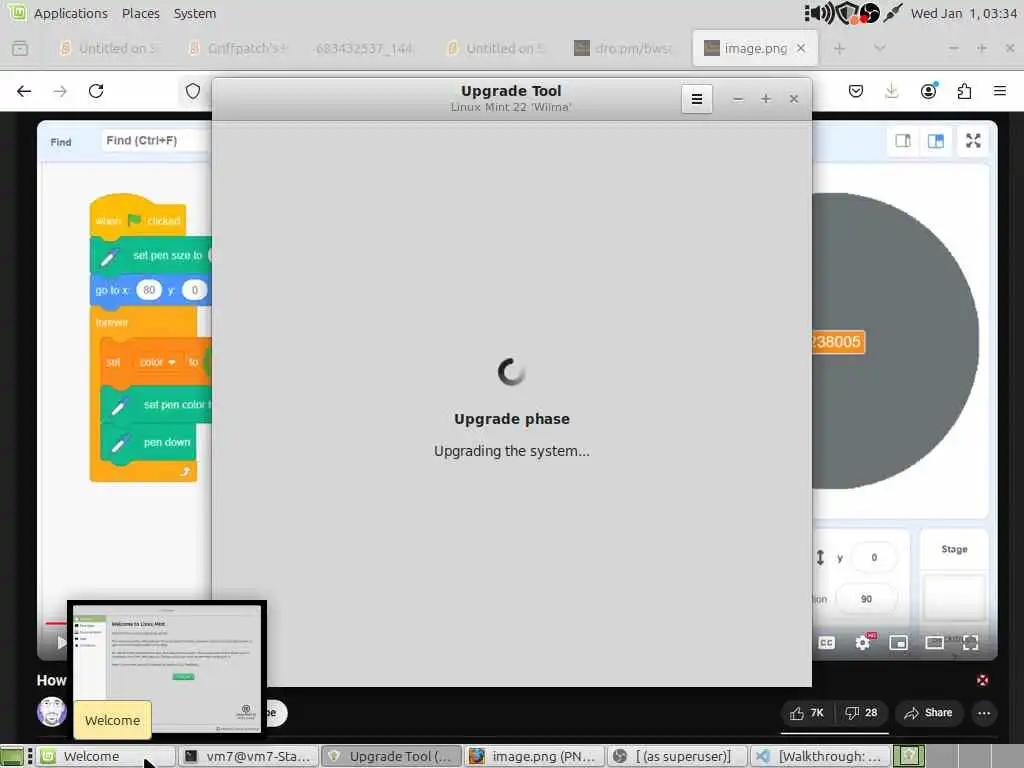Switch video to theater mode
The width and height of the screenshot is (1024, 768).
(x=935, y=643)
